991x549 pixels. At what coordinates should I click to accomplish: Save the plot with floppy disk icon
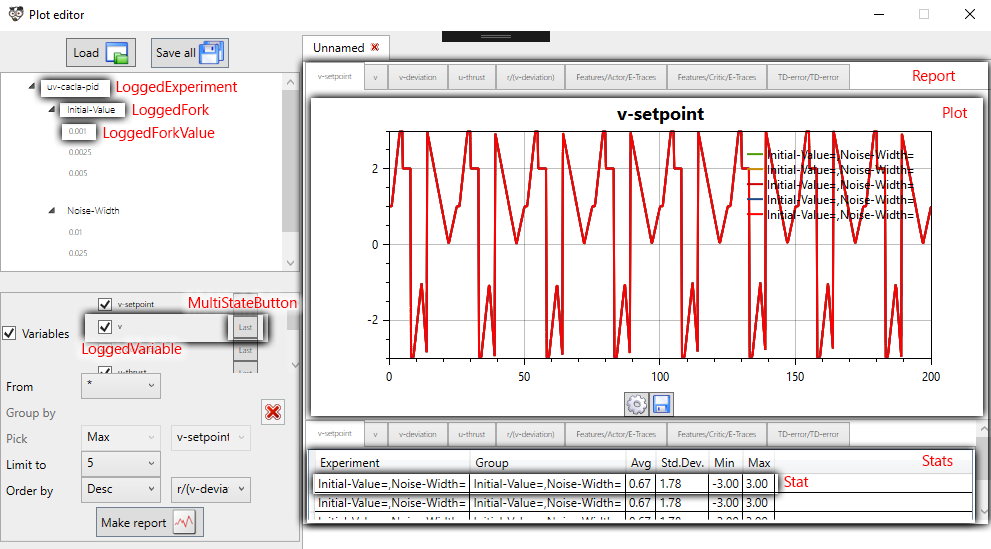[x=661, y=404]
